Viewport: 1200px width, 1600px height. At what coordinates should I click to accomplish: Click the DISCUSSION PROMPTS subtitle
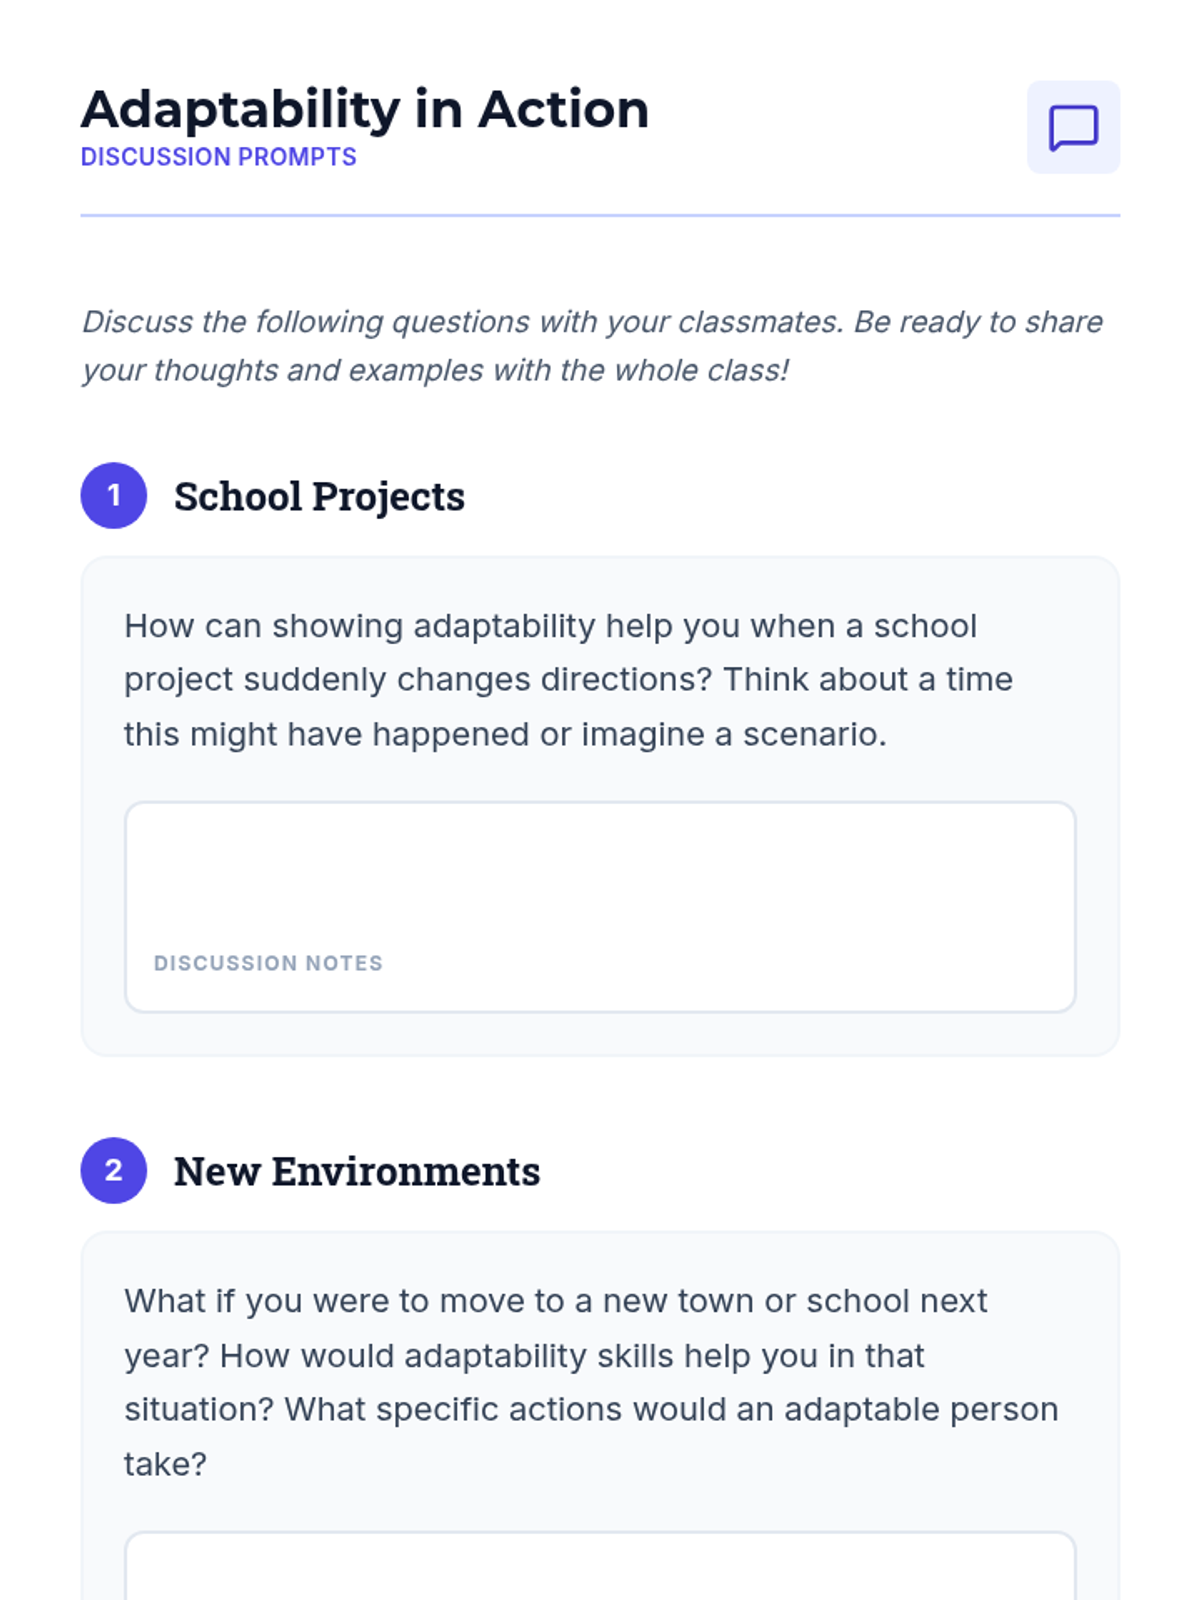(218, 157)
